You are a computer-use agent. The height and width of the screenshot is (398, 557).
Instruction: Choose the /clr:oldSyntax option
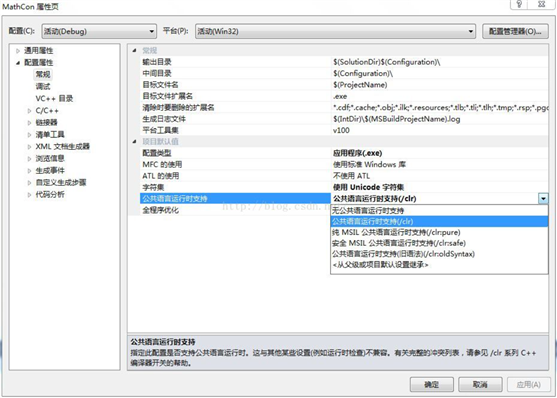coord(439,254)
